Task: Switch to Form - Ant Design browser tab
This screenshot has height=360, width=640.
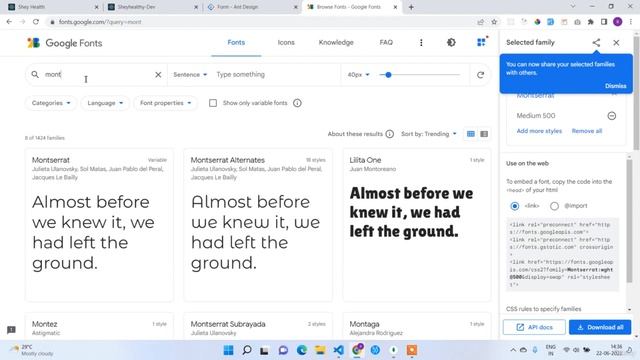Action: click(x=252, y=7)
